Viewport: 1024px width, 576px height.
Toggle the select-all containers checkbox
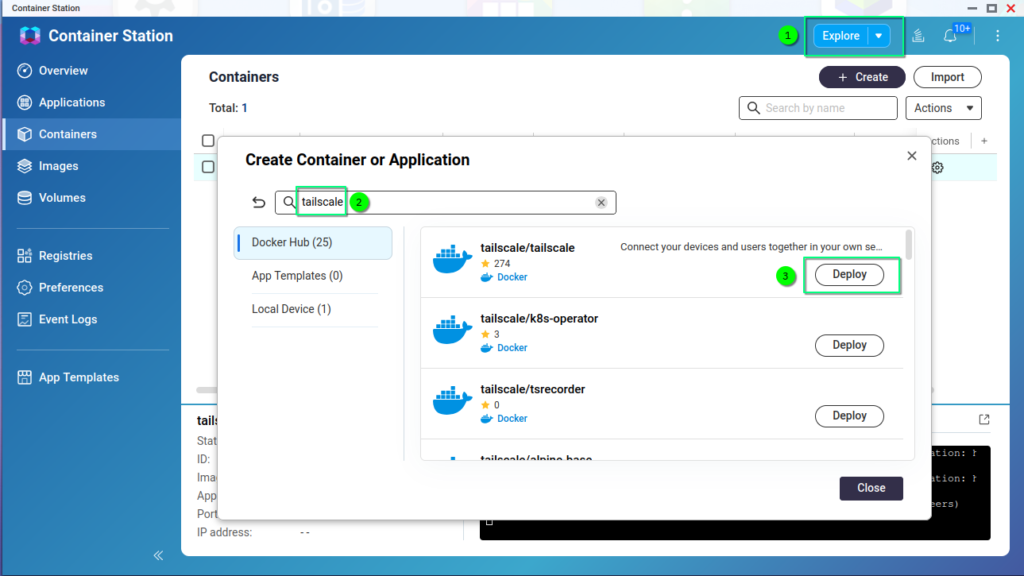(208, 141)
